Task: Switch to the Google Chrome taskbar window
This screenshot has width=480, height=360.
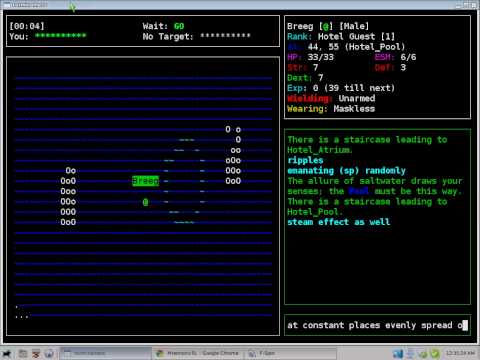Action: (x=198, y=353)
